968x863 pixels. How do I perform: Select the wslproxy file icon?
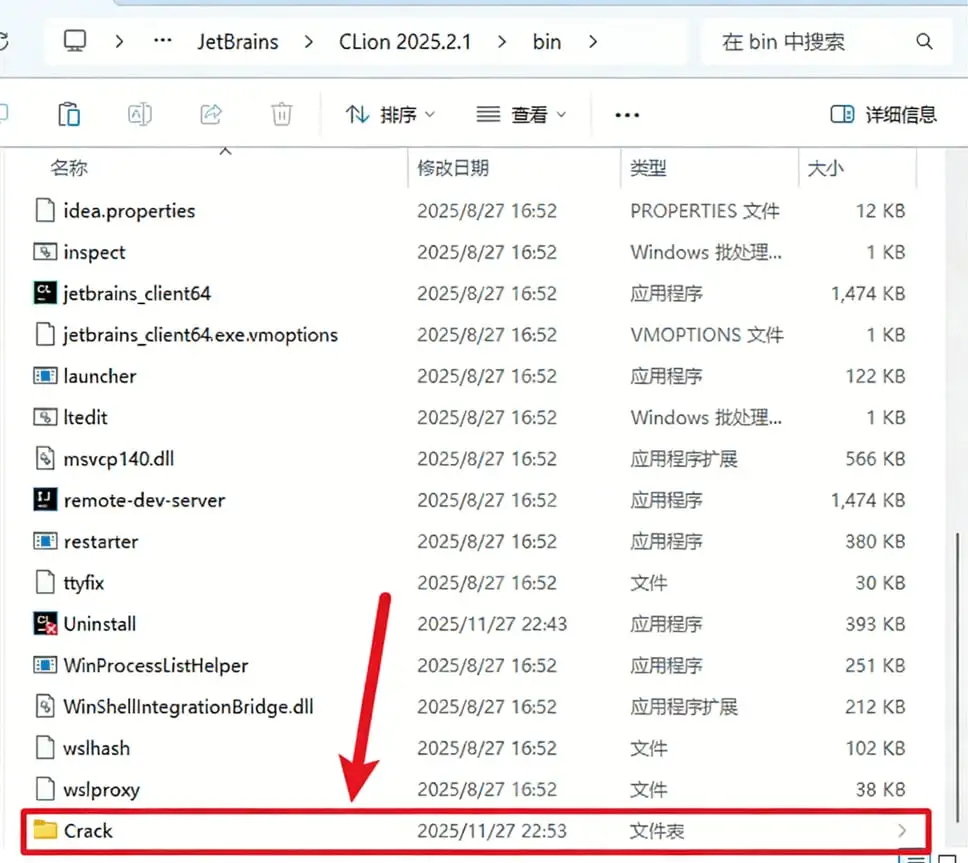coord(45,789)
